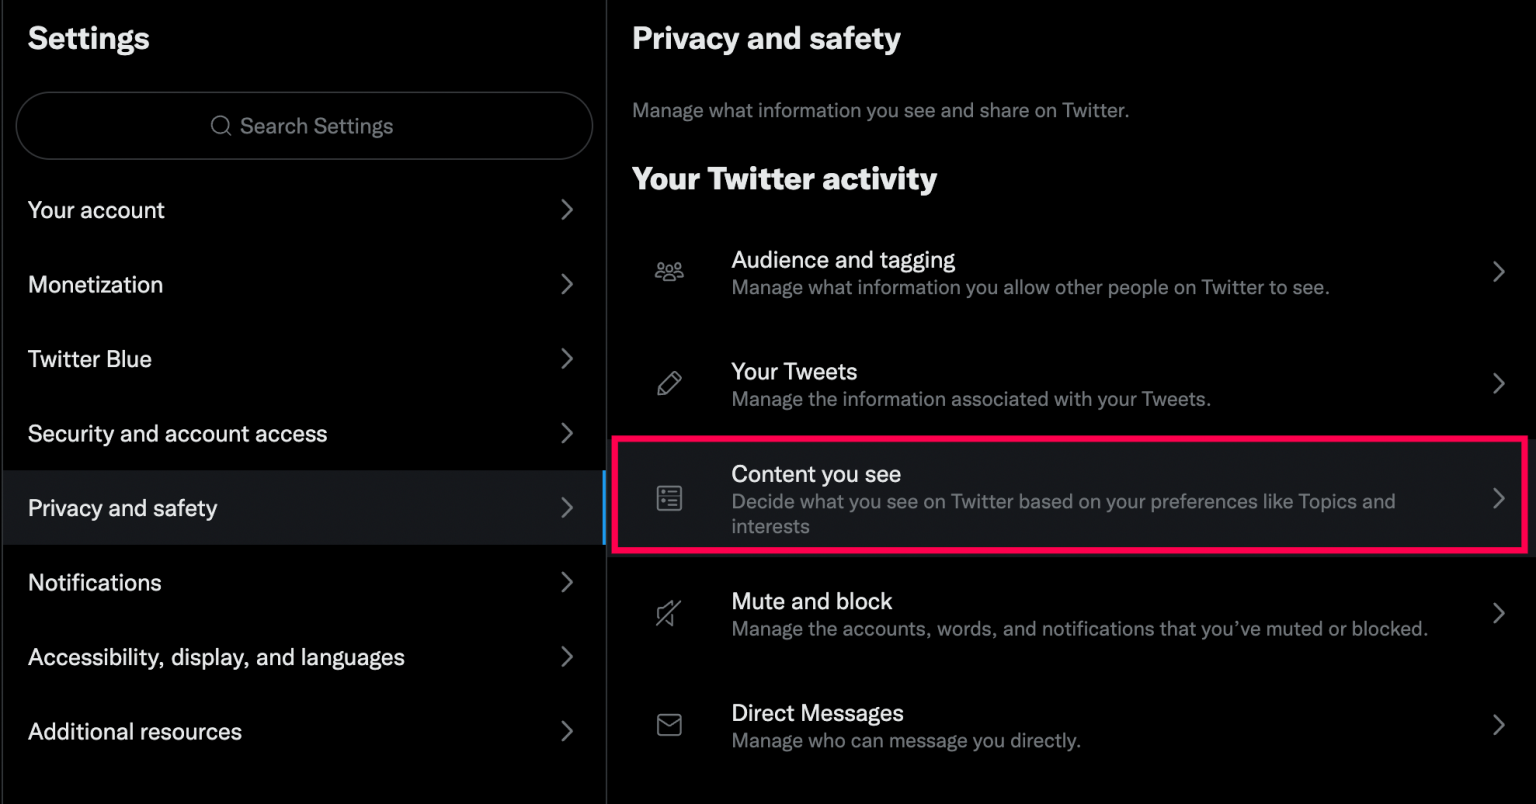Click the chevron next to Your Tweets

point(1498,382)
